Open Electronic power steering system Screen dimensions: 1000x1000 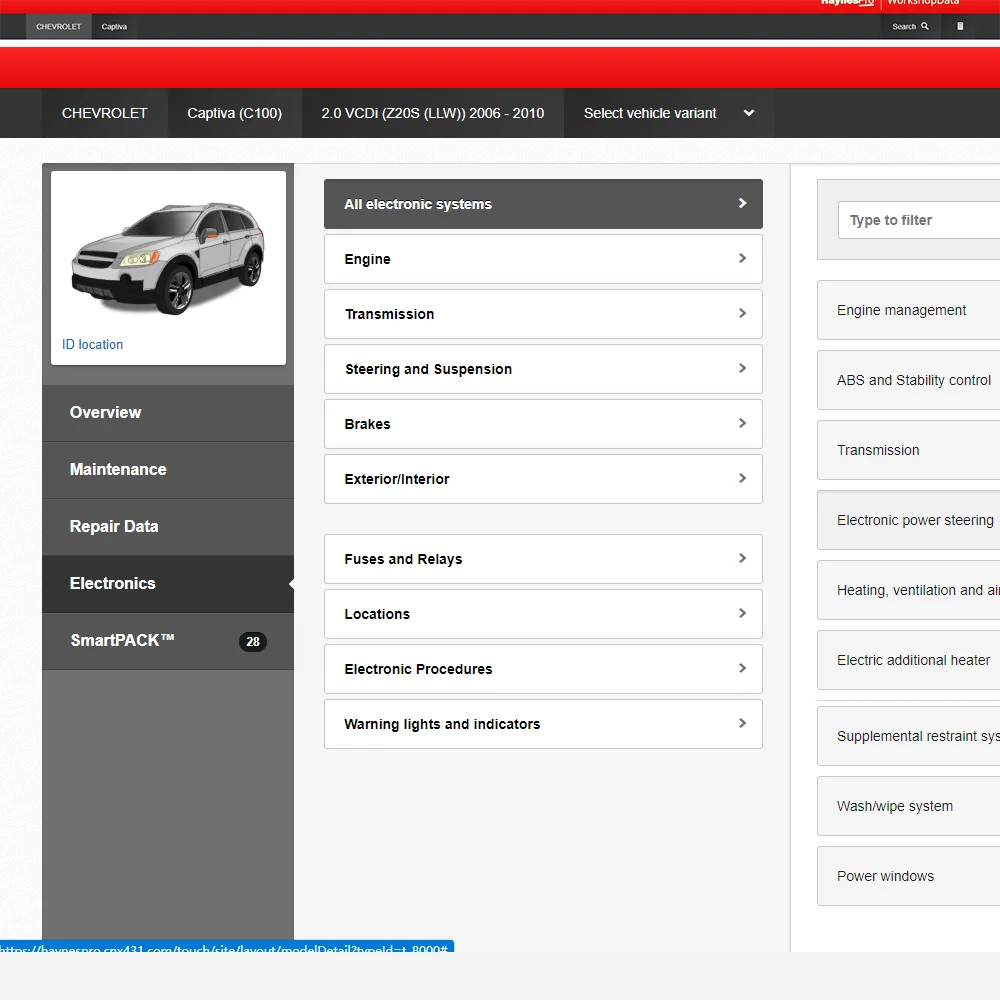(x=909, y=520)
